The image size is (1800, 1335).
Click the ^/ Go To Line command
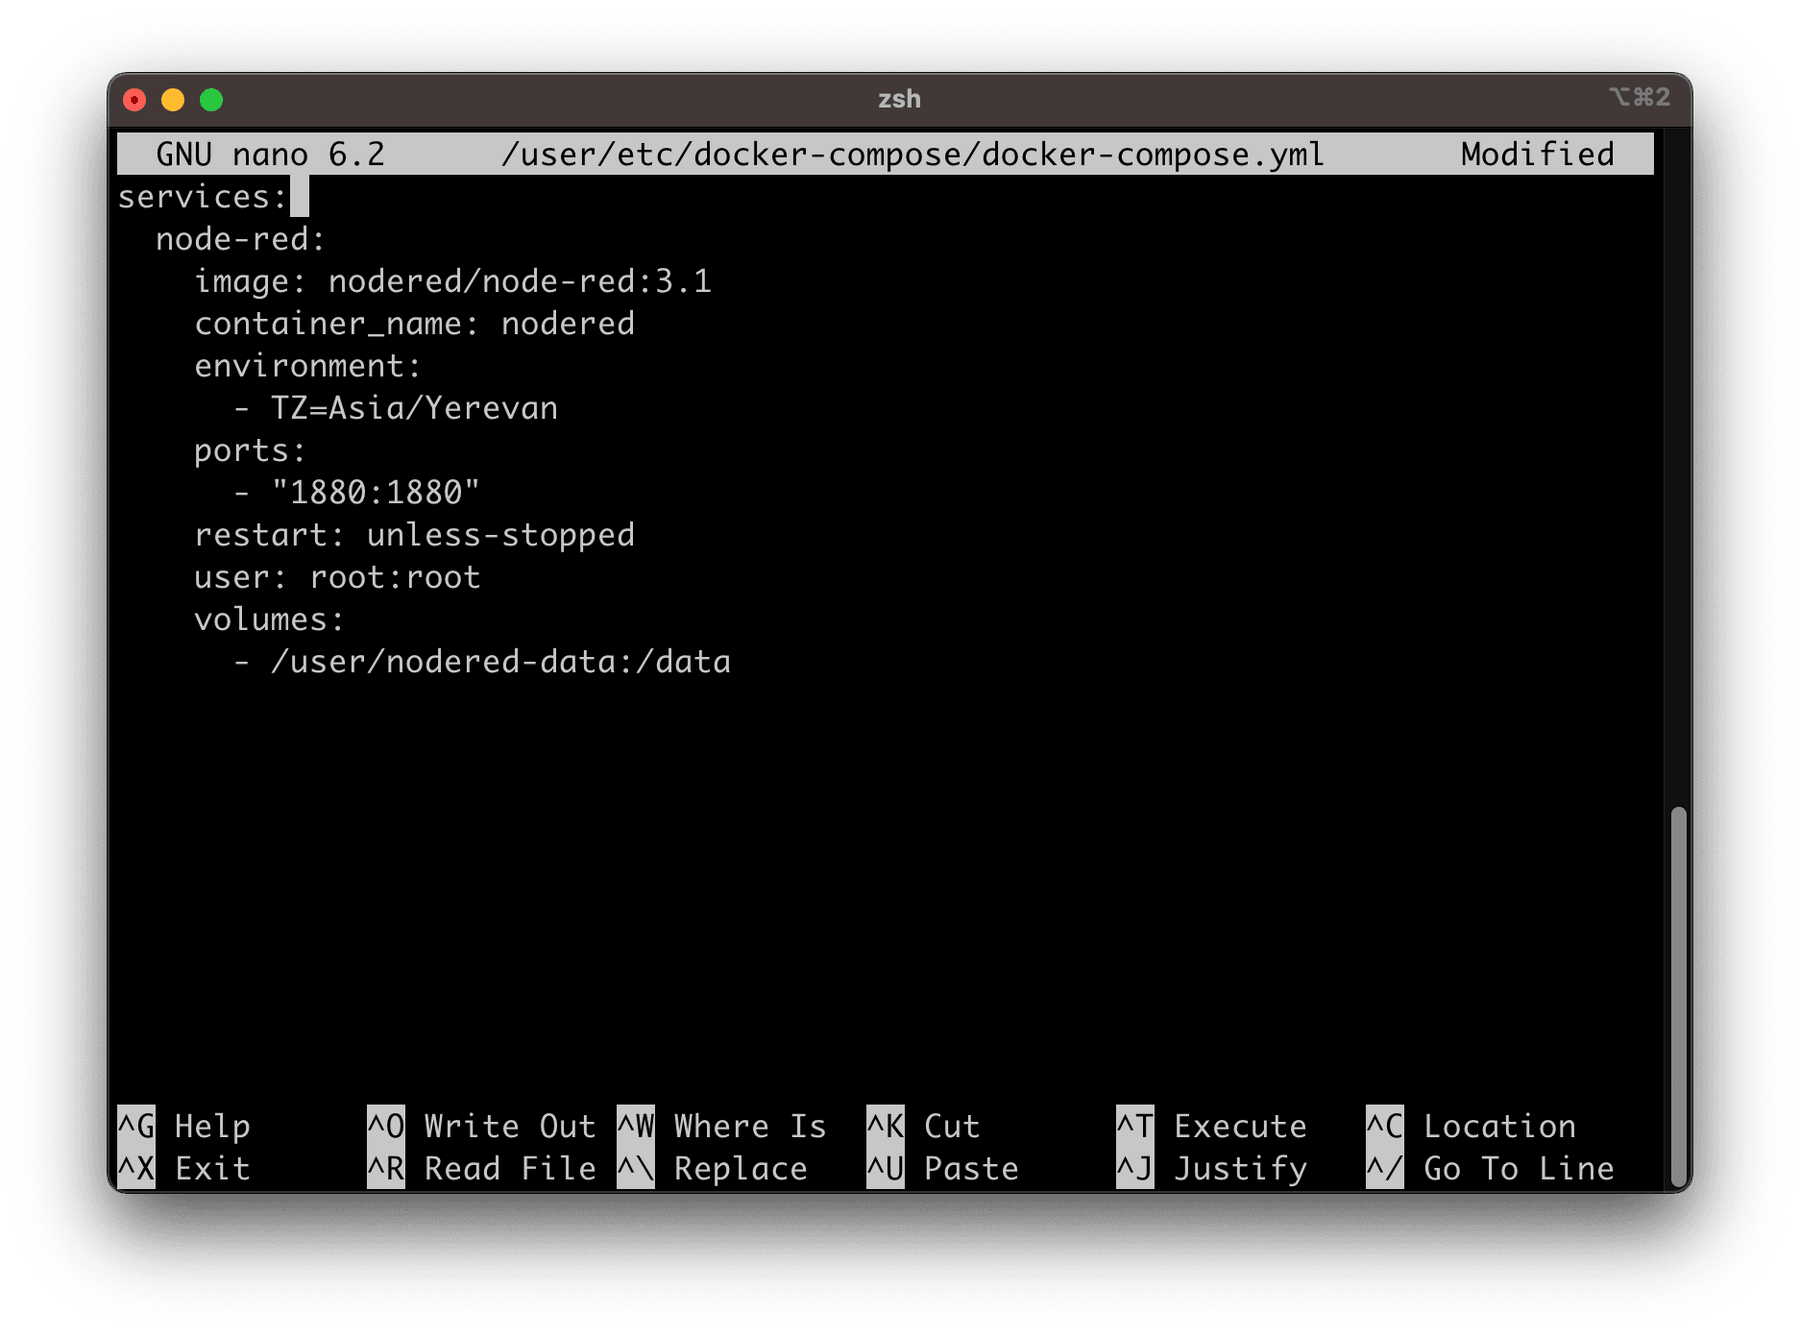[1490, 1168]
